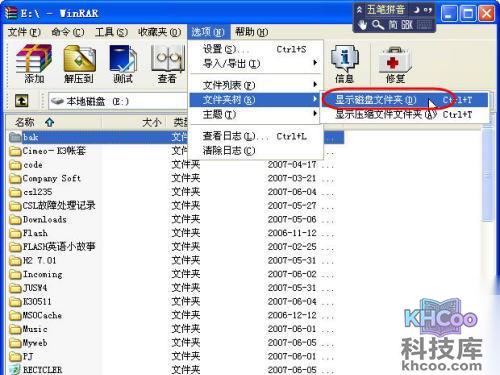Viewport: 500px width, 375px height.
Task: Toggle the IME 简 simplified character mode
Action: tap(393, 25)
